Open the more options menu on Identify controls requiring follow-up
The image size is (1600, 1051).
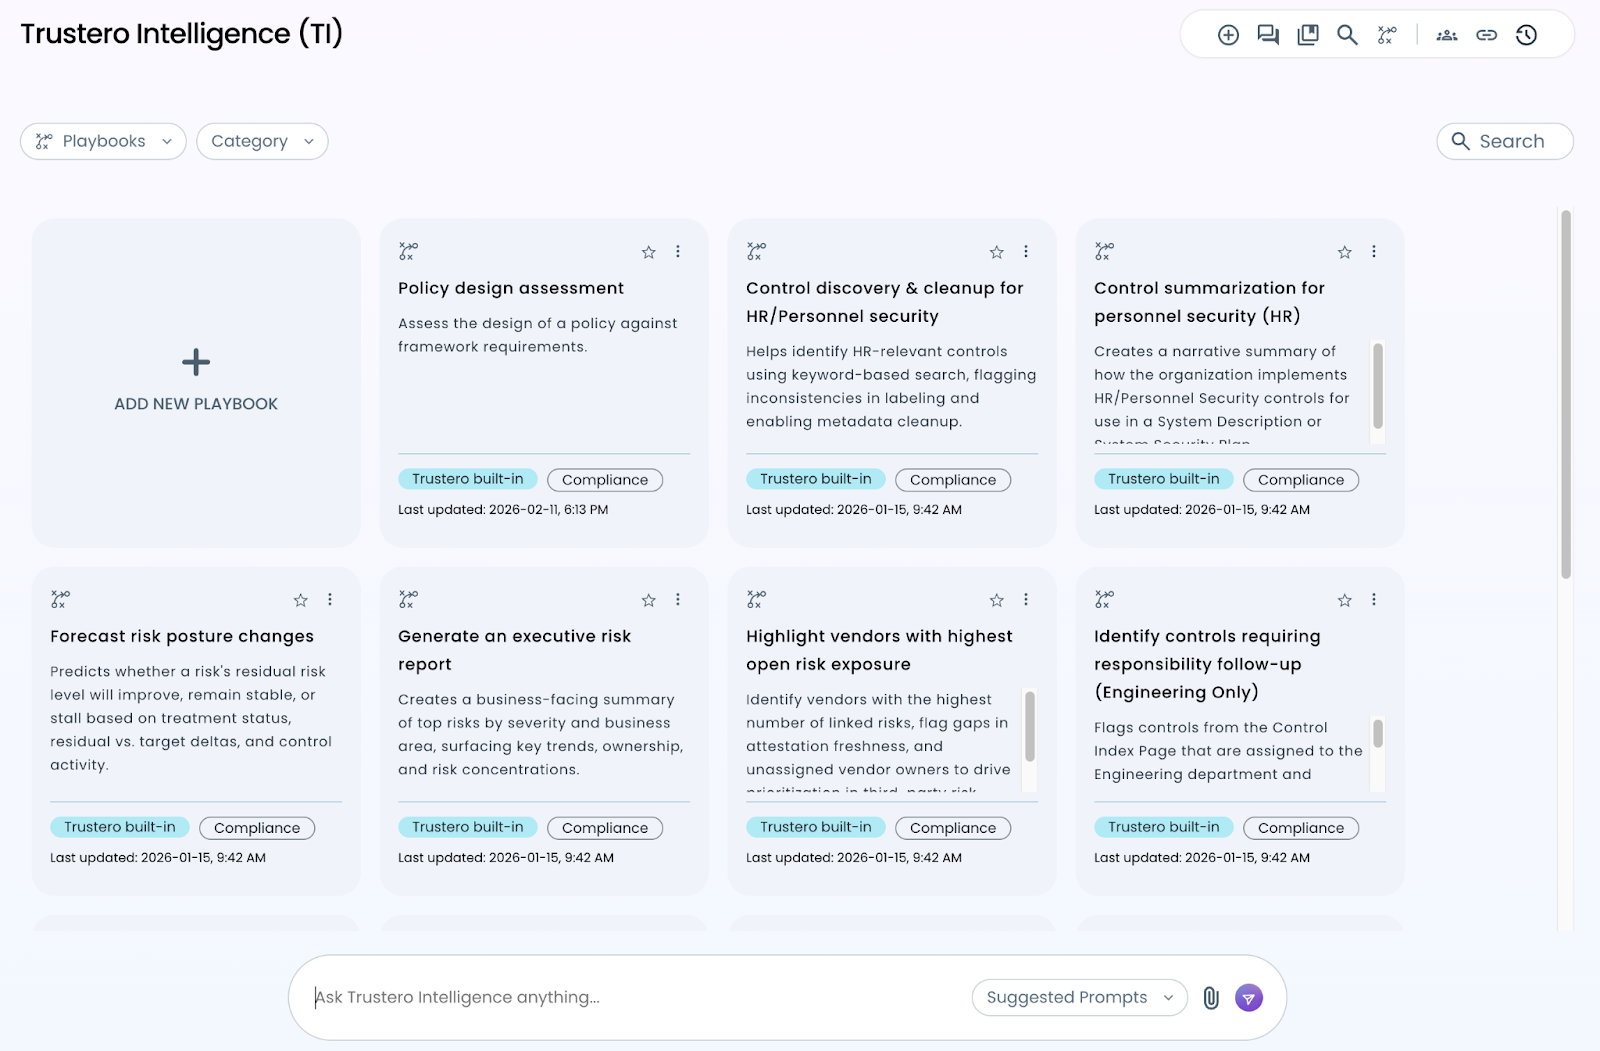[1374, 600]
